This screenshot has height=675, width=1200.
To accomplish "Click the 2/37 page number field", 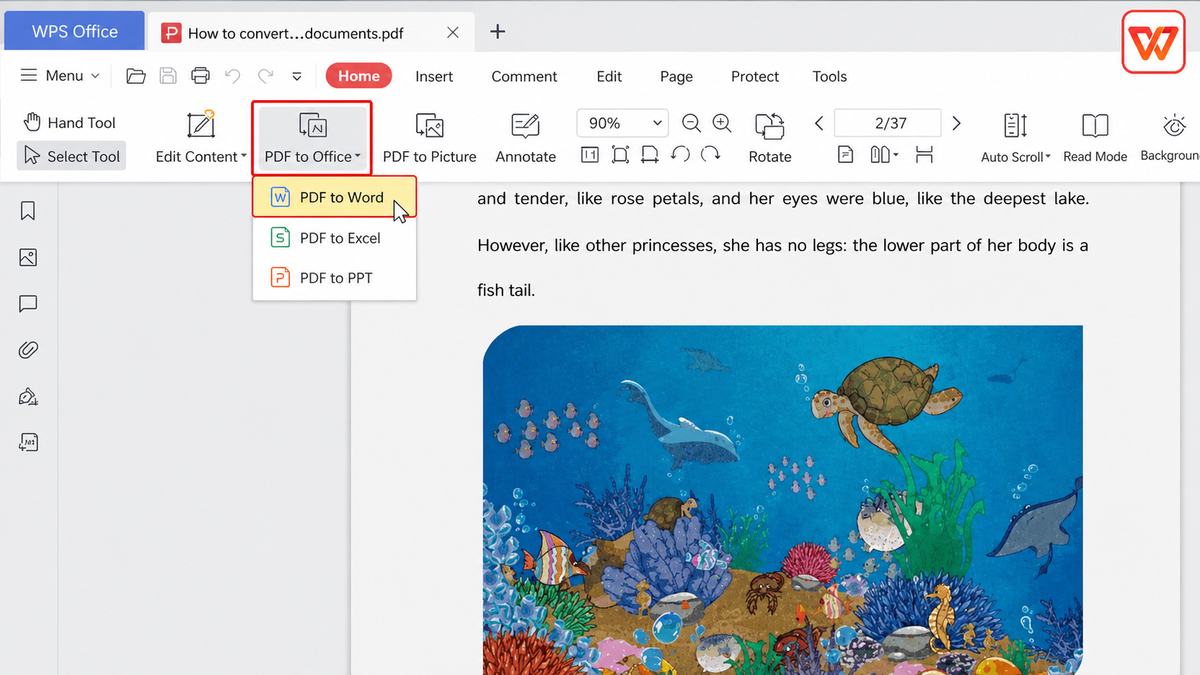I will click(890, 123).
